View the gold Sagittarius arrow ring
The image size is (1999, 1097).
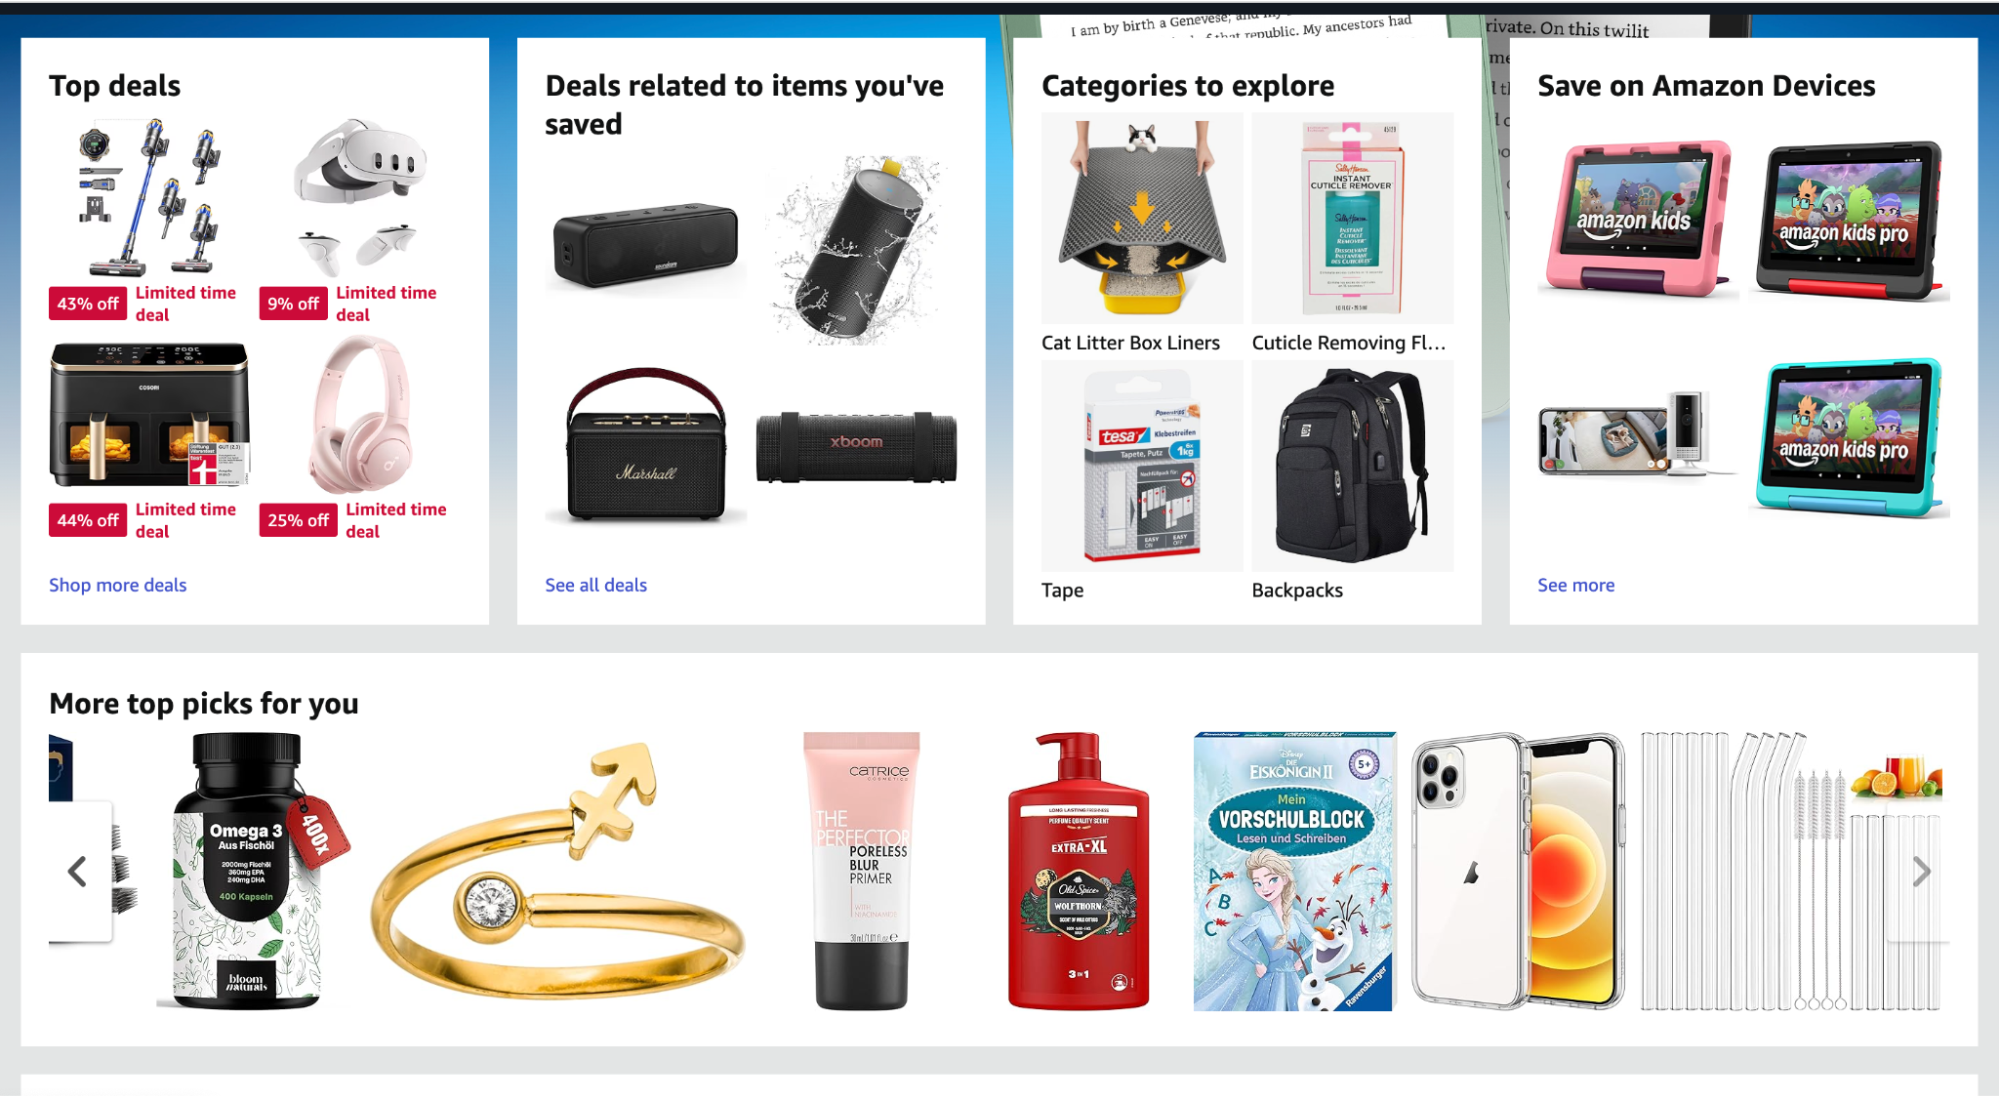559,871
